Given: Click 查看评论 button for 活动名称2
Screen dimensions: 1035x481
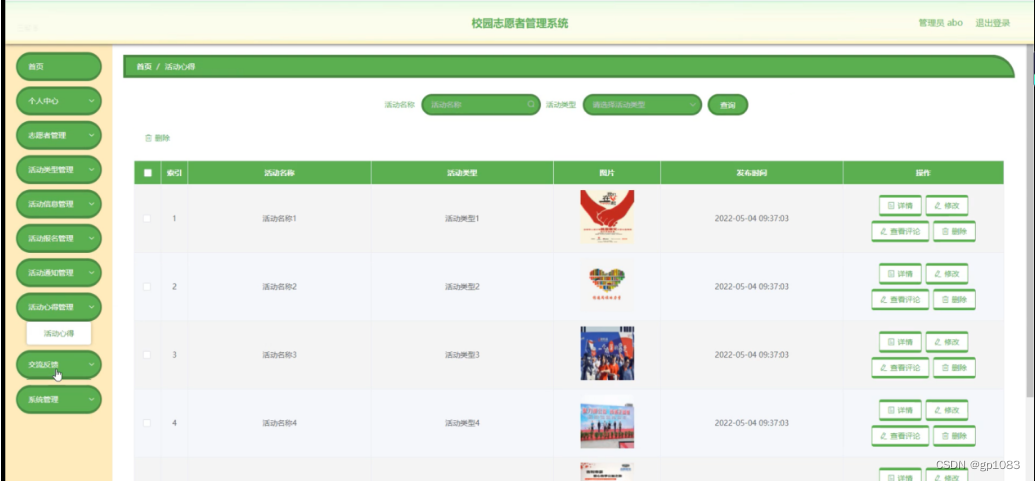Looking at the screenshot, I should tap(900, 299).
